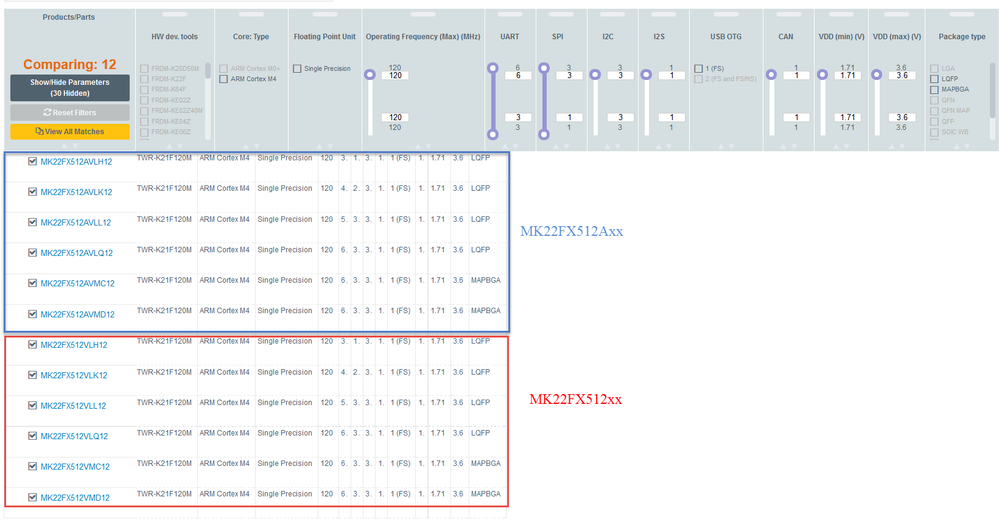Screen dimensions: 999x521
Task: Open View All Matches
Action: tap(69, 131)
